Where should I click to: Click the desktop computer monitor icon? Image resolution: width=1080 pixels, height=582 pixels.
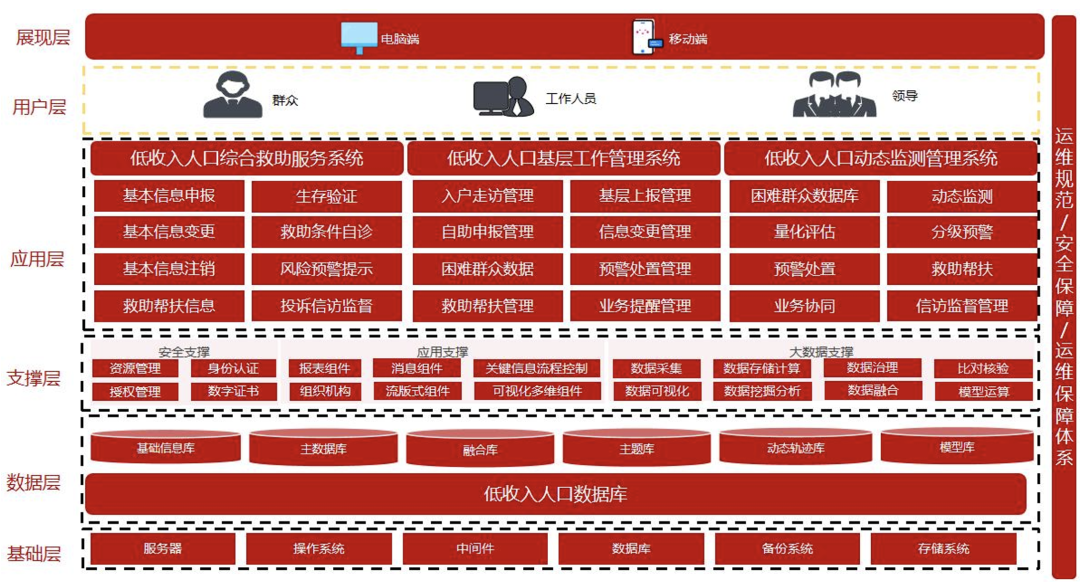coord(358,38)
